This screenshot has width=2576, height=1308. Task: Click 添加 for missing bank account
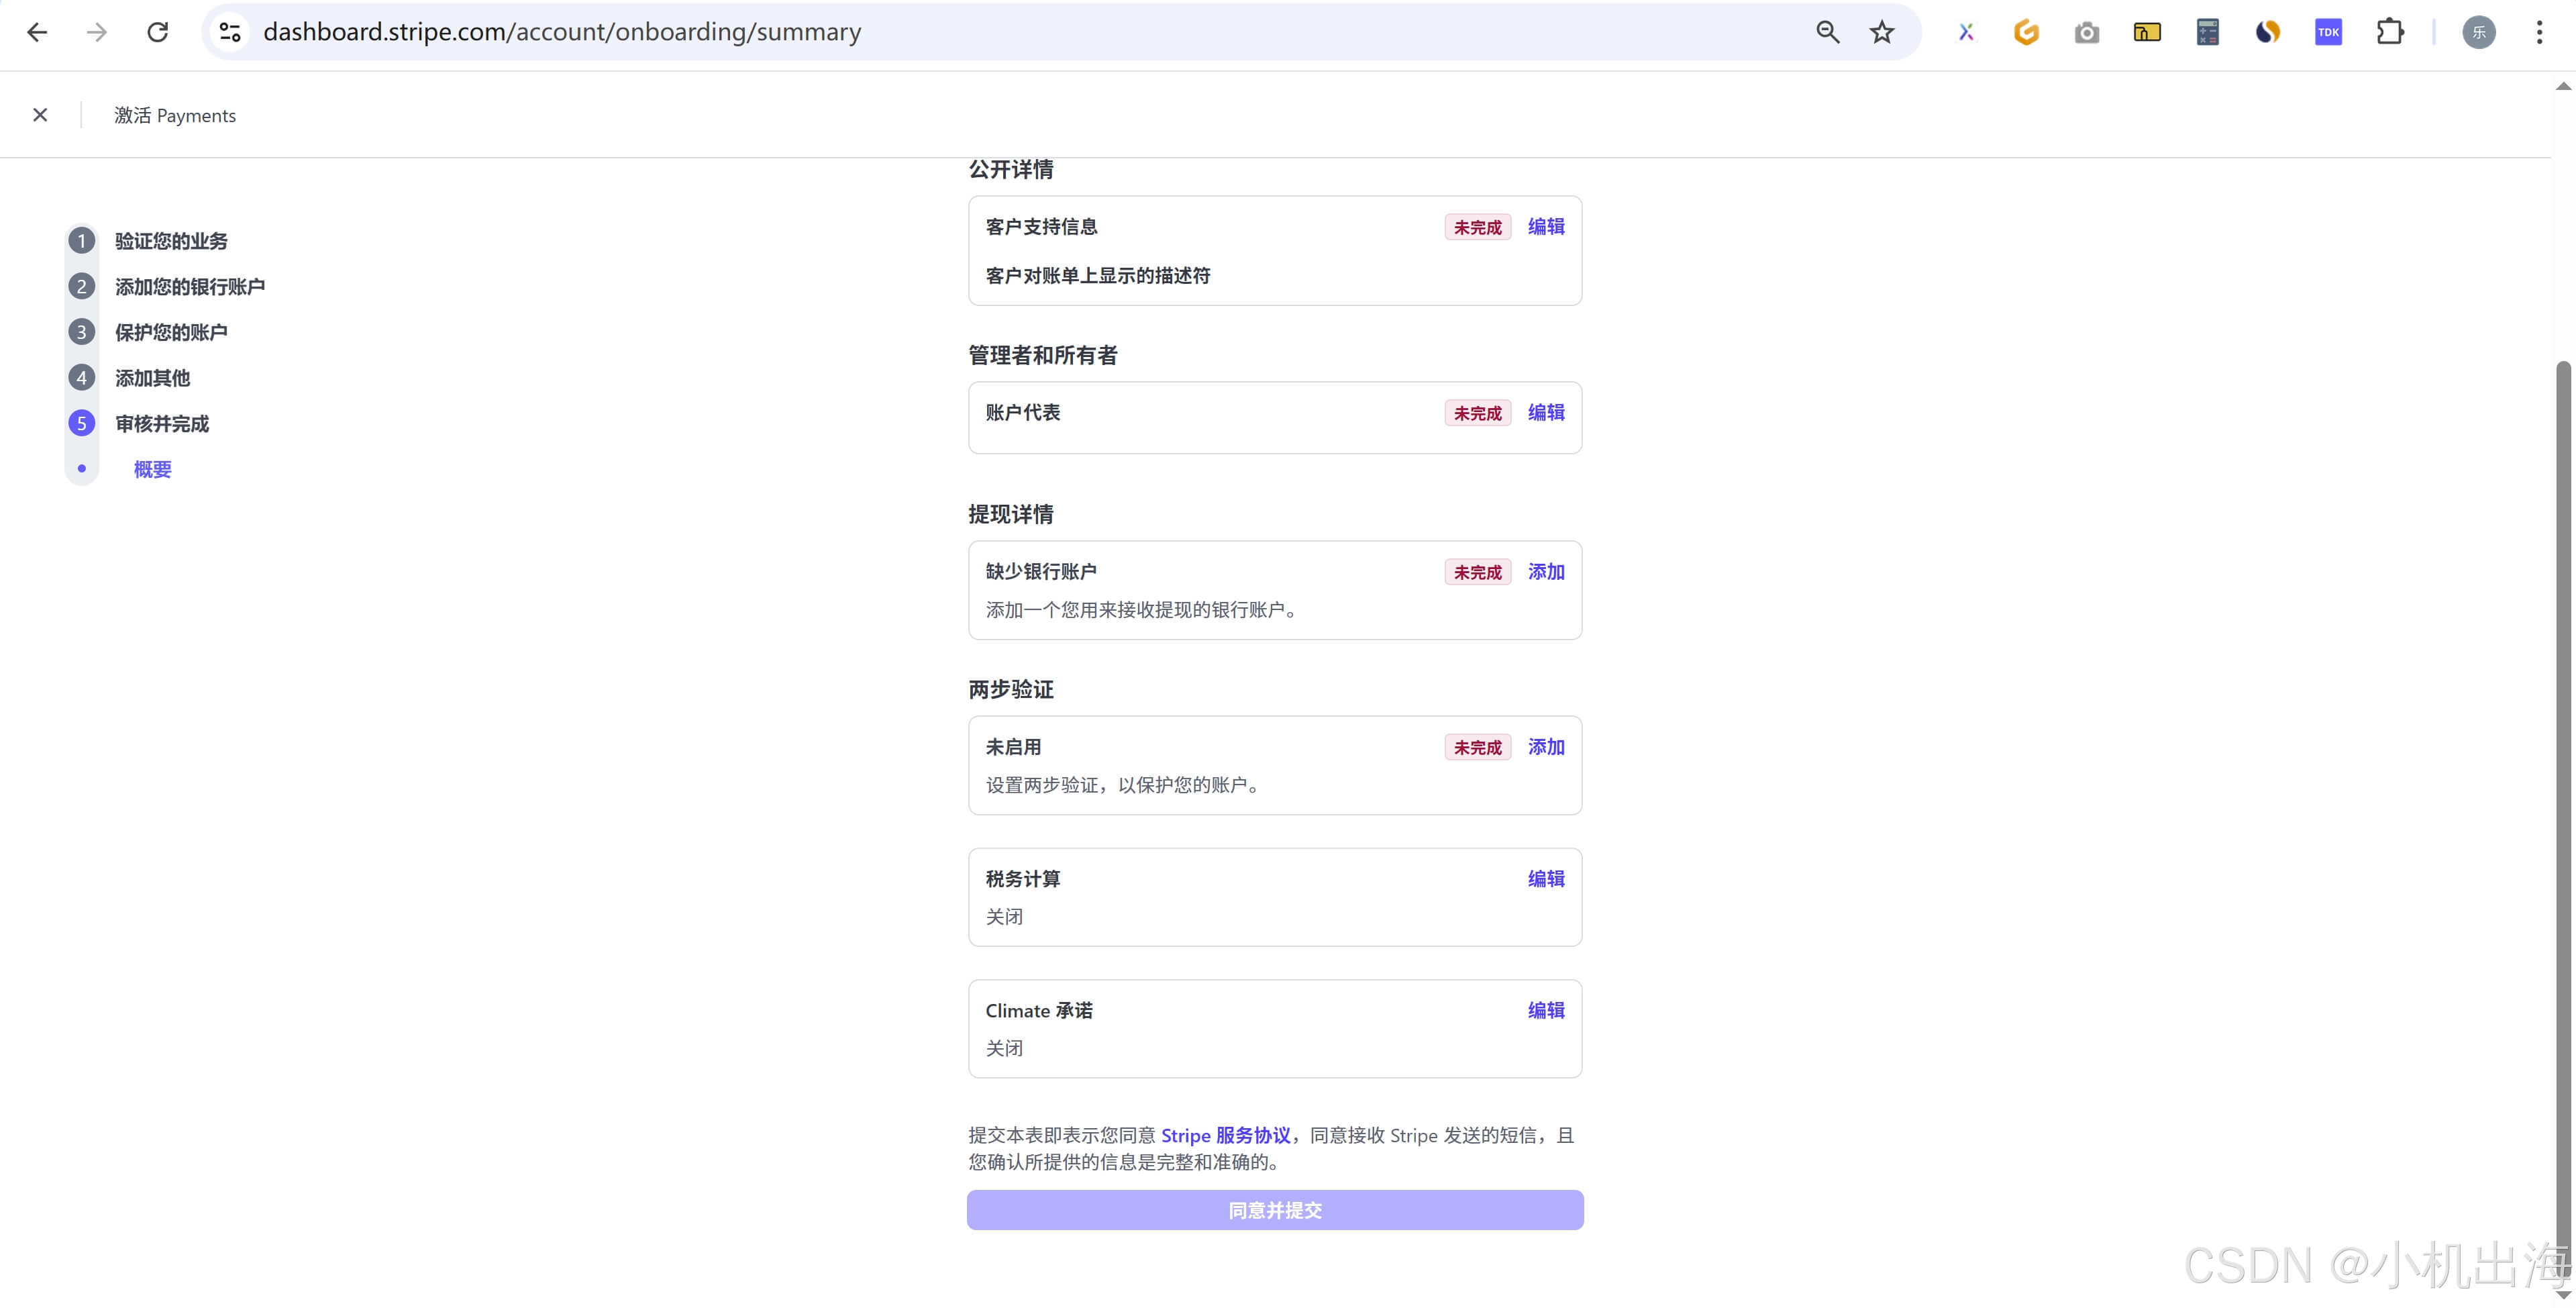point(1545,572)
